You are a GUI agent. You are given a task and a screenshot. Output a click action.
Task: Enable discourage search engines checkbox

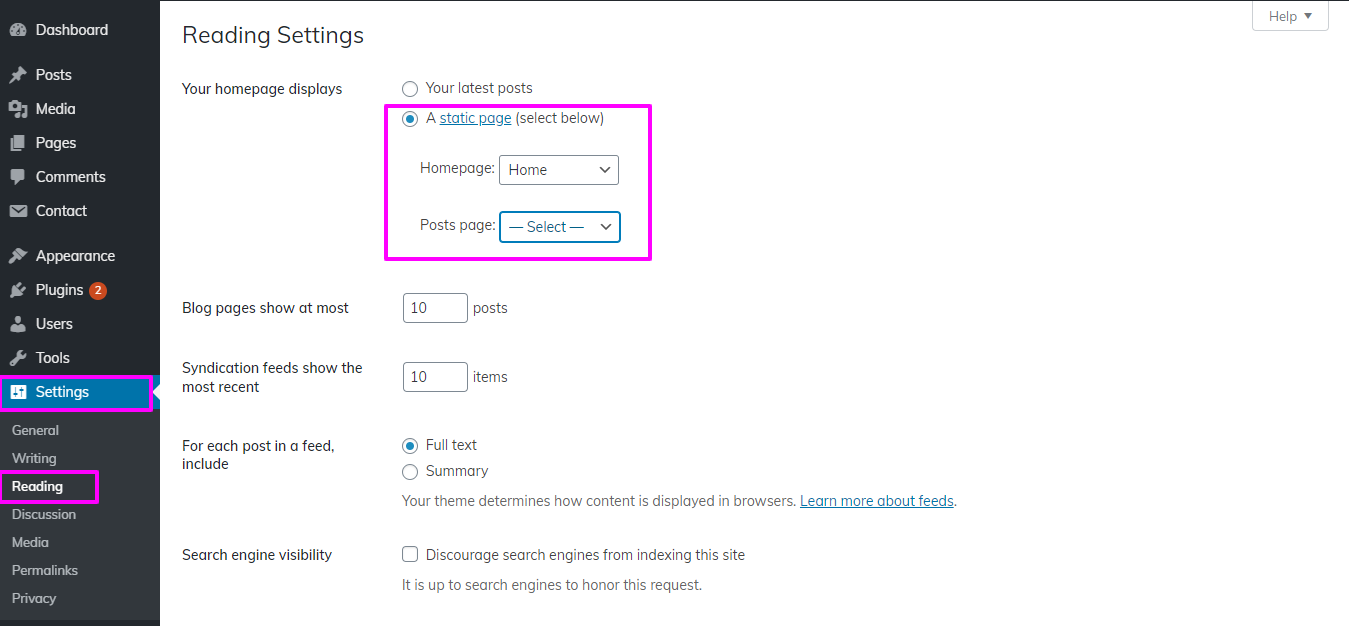[x=410, y=555]
